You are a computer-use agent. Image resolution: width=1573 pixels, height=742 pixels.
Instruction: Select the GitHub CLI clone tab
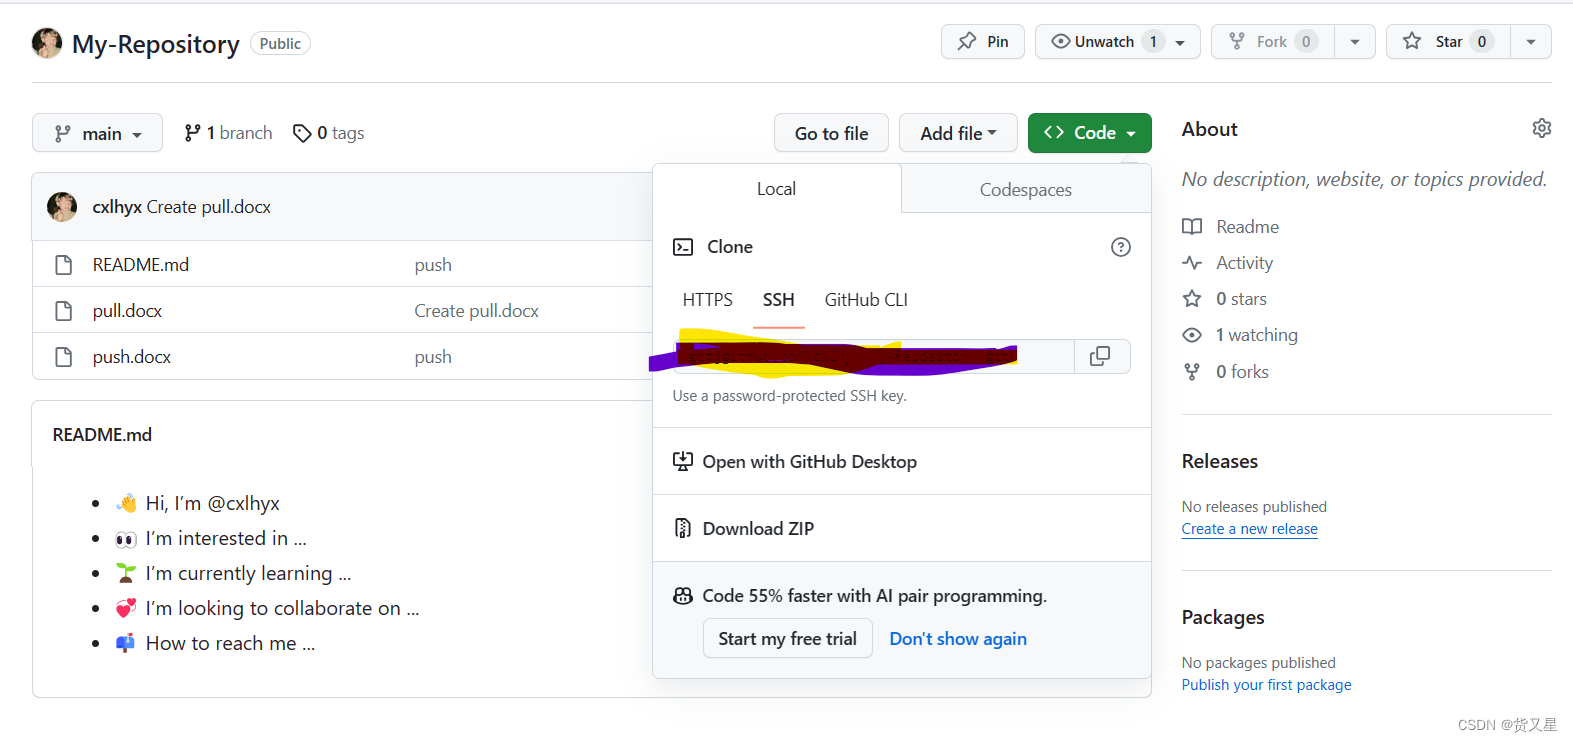pos(866,300)
